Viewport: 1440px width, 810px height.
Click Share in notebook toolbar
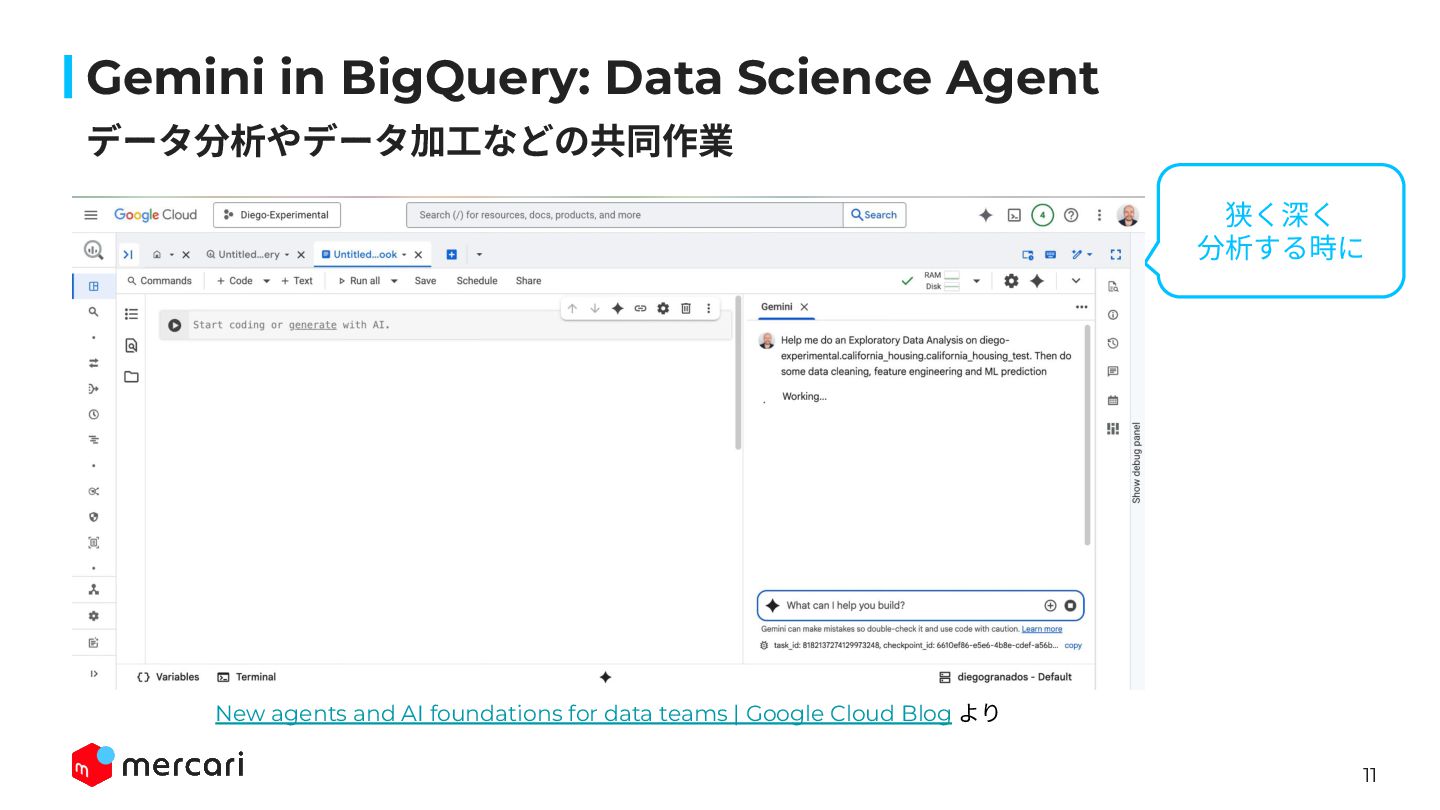tap(528, 281)
